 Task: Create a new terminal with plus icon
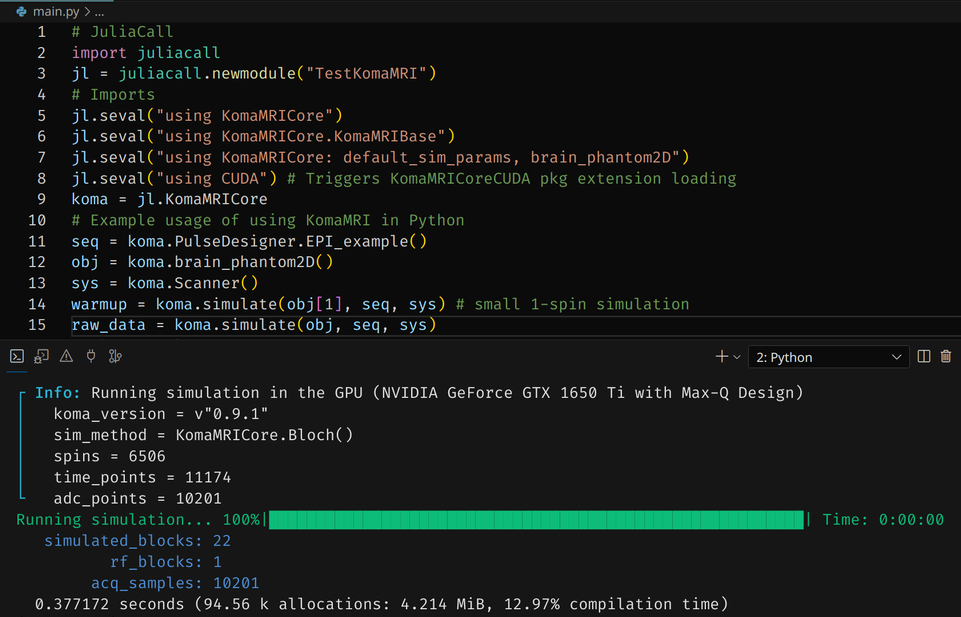pyautogui.click(x=722, y=357)
